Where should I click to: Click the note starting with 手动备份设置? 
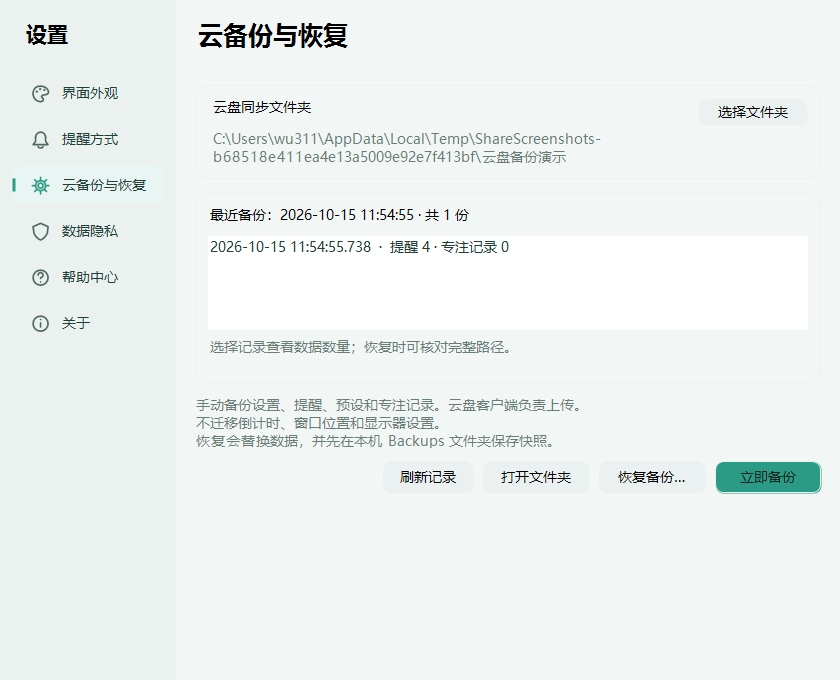click(389, 405)
